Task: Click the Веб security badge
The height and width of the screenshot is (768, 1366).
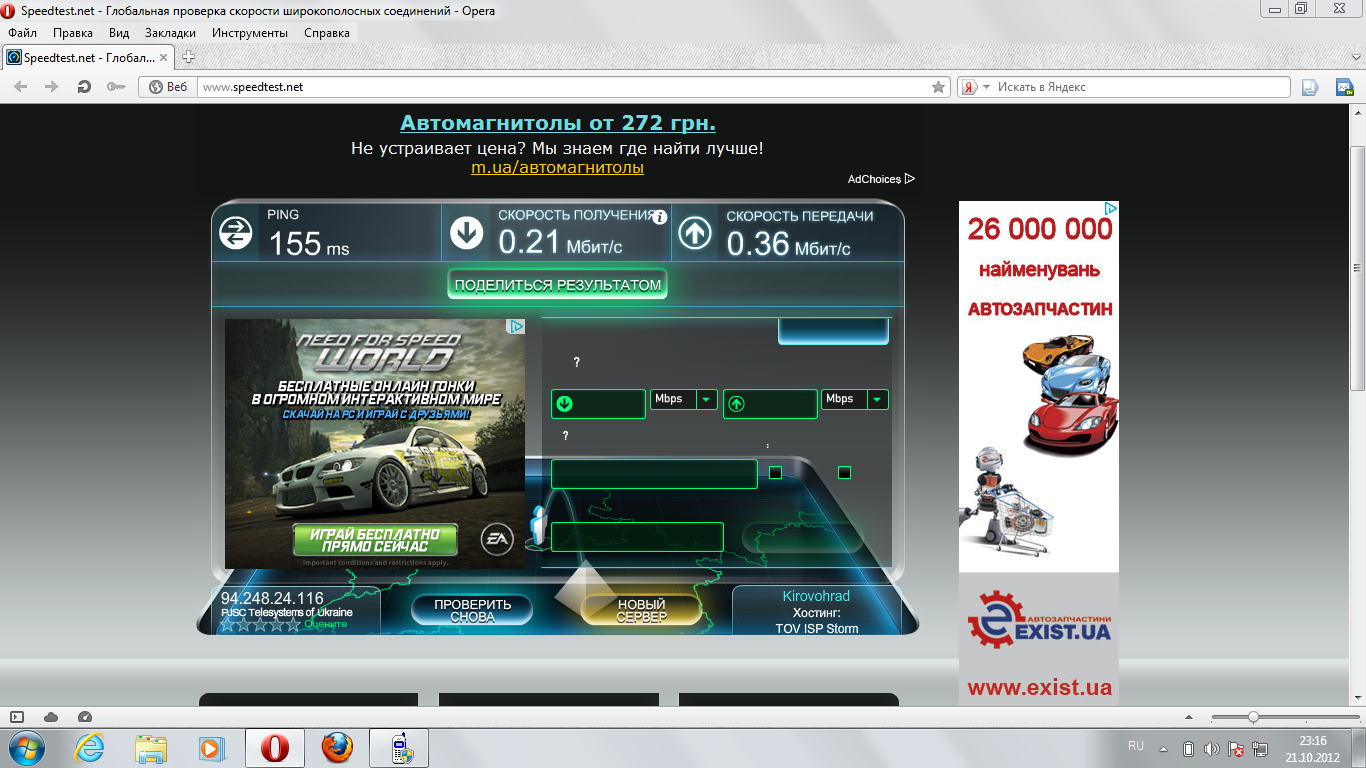Action: 168,87
